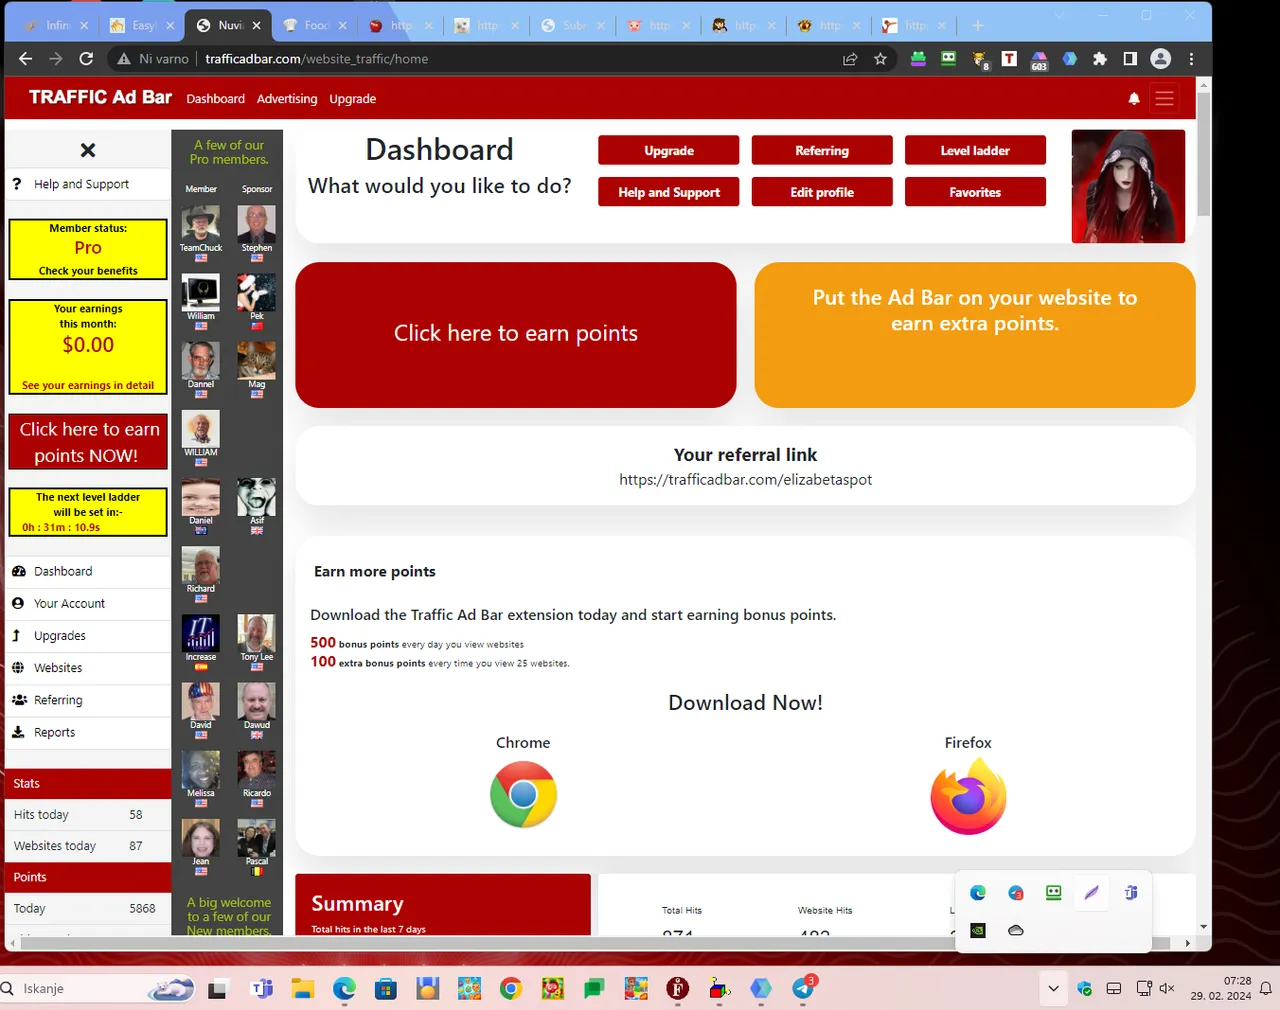Open the browser Extensions puzzle icon
Screen dimensions: 1280x1010
[1100, 59]
